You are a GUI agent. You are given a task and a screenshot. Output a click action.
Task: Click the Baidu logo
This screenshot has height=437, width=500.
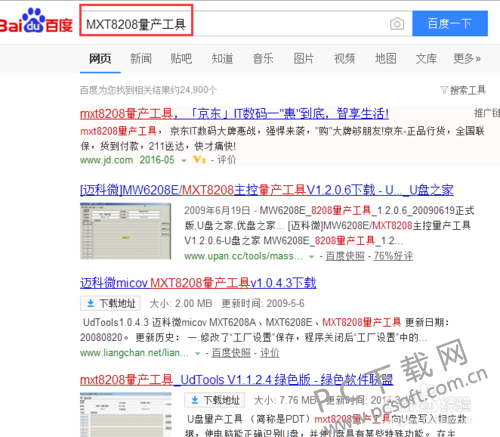click(36, 21)
